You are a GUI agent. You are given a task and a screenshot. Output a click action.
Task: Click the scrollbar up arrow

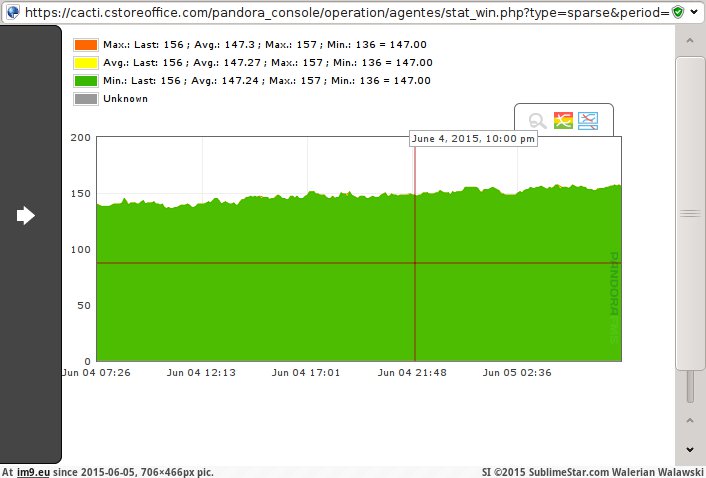tap(690, 40)
